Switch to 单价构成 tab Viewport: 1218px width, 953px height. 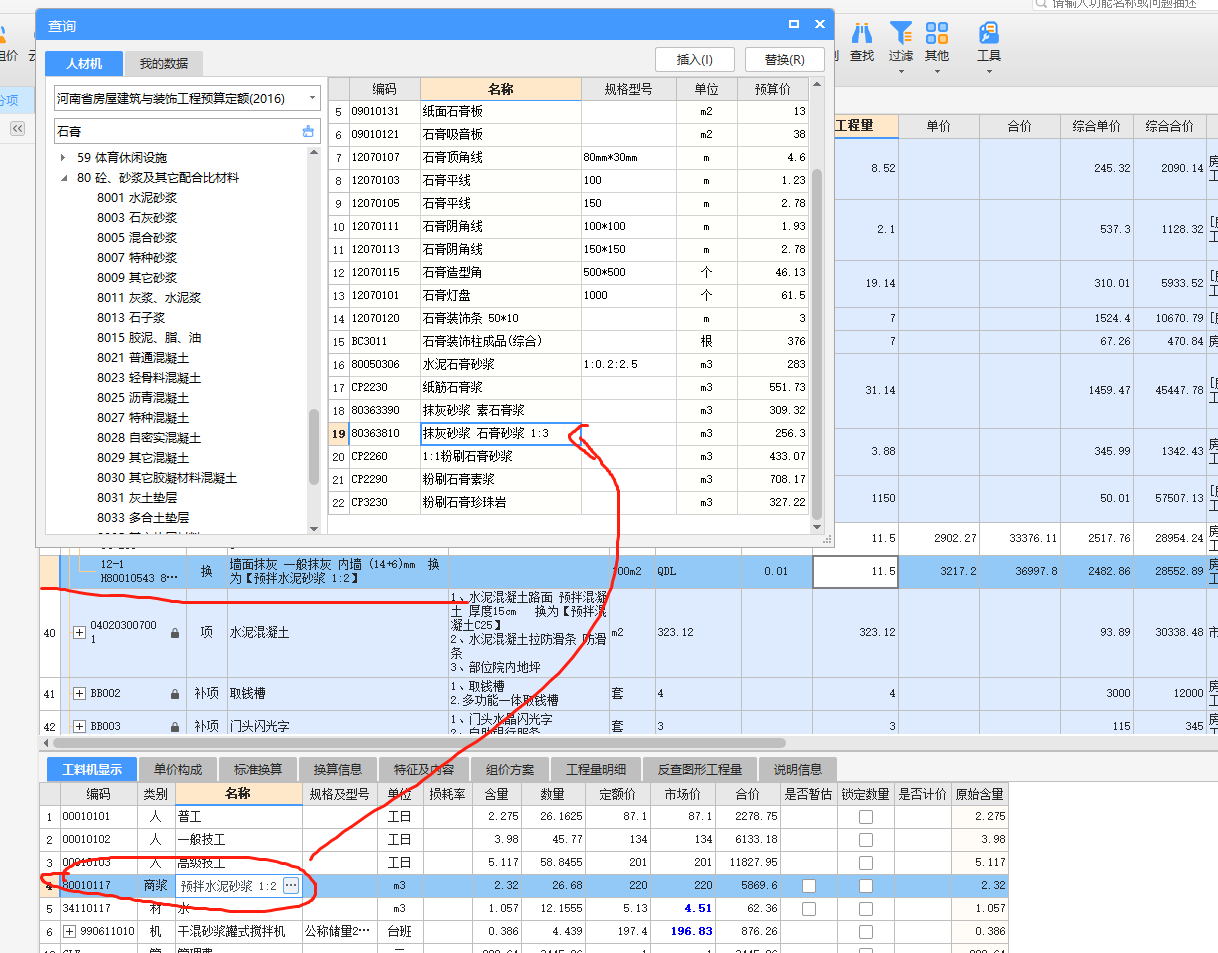point(178,769)
